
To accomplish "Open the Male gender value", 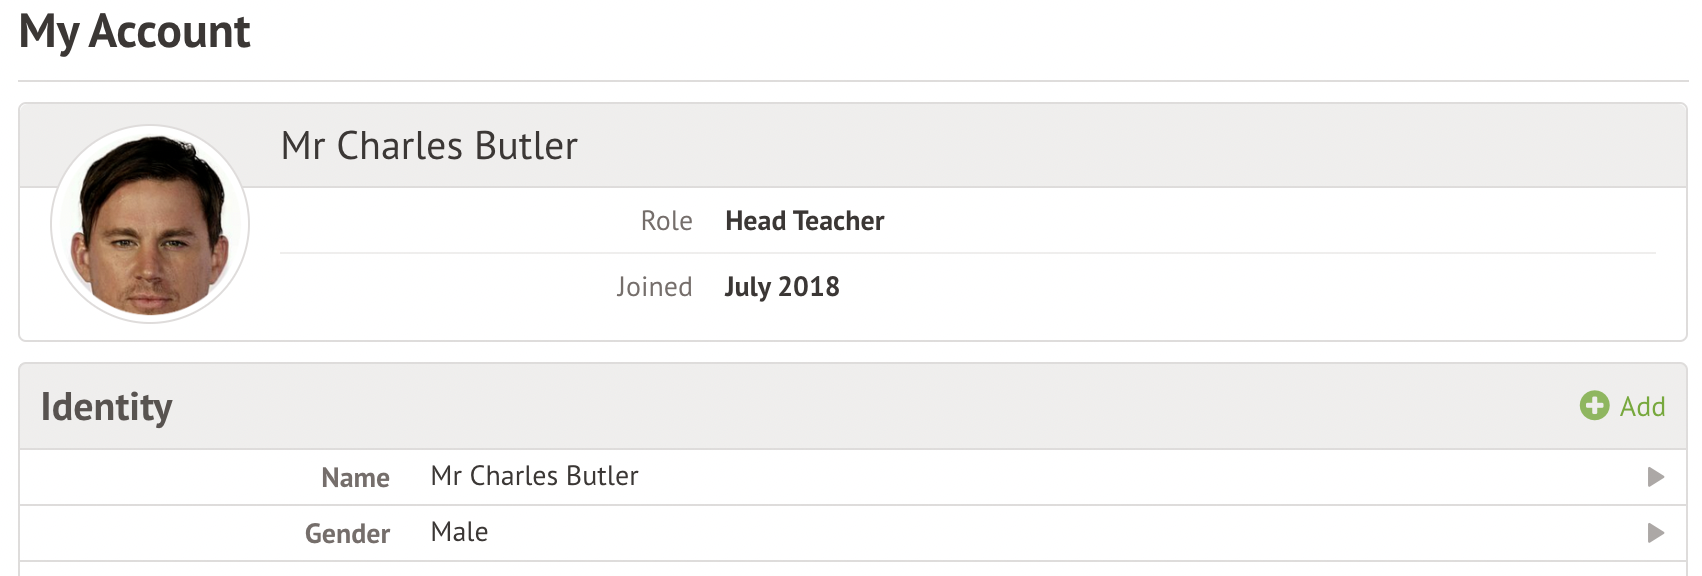I will (459, 532).
